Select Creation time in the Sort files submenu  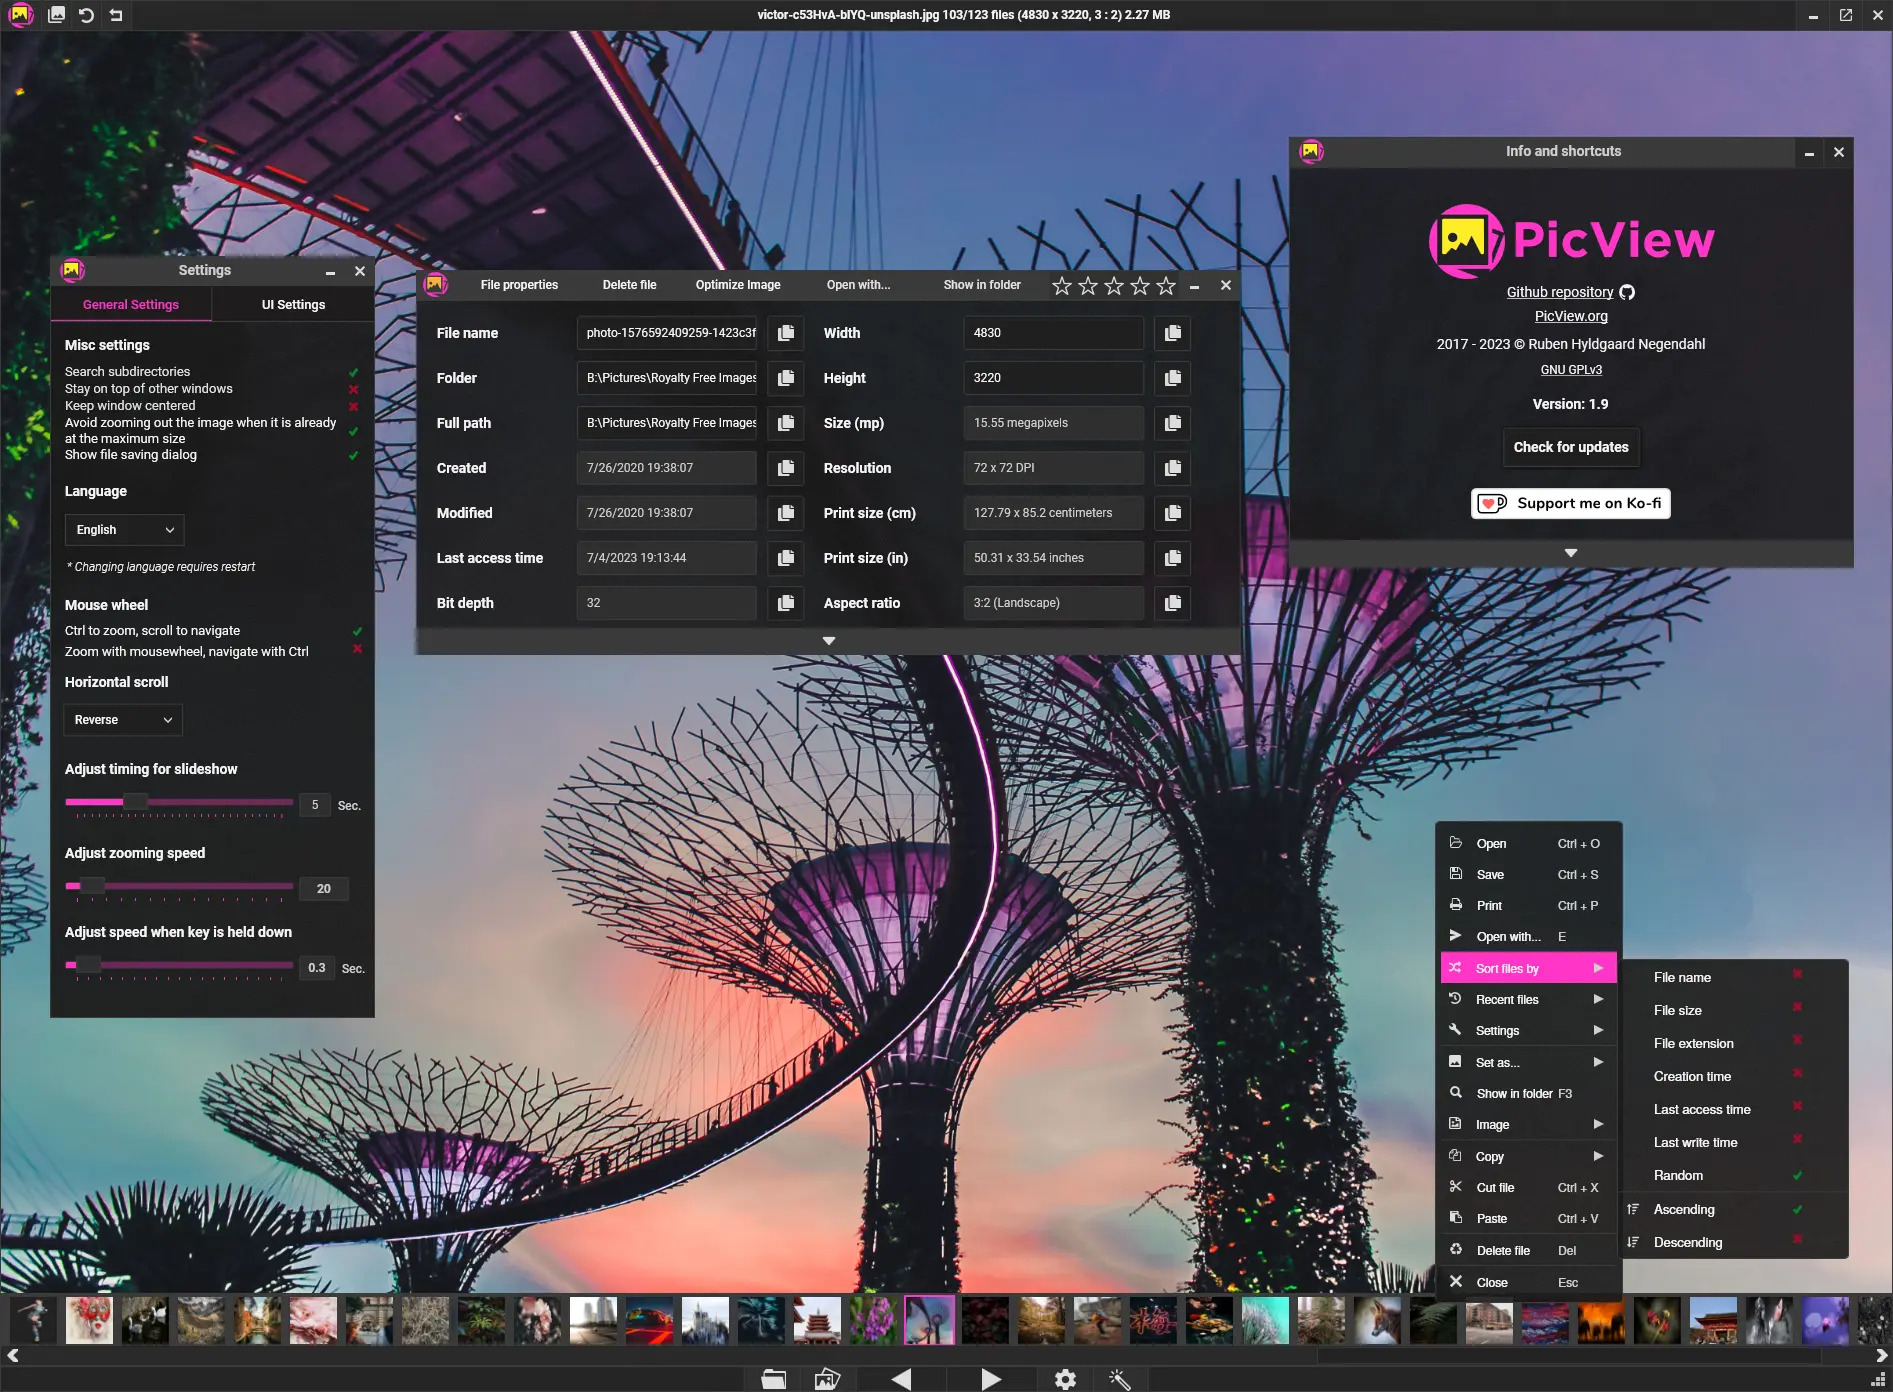1692,1076
